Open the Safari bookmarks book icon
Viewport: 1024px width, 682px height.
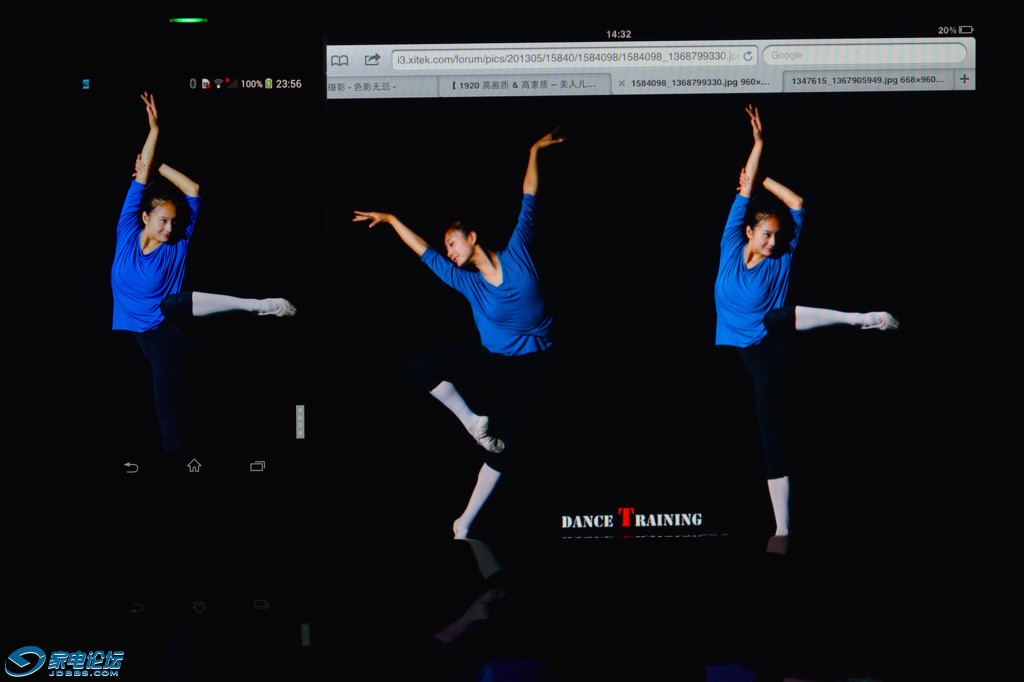coord(340,60)
